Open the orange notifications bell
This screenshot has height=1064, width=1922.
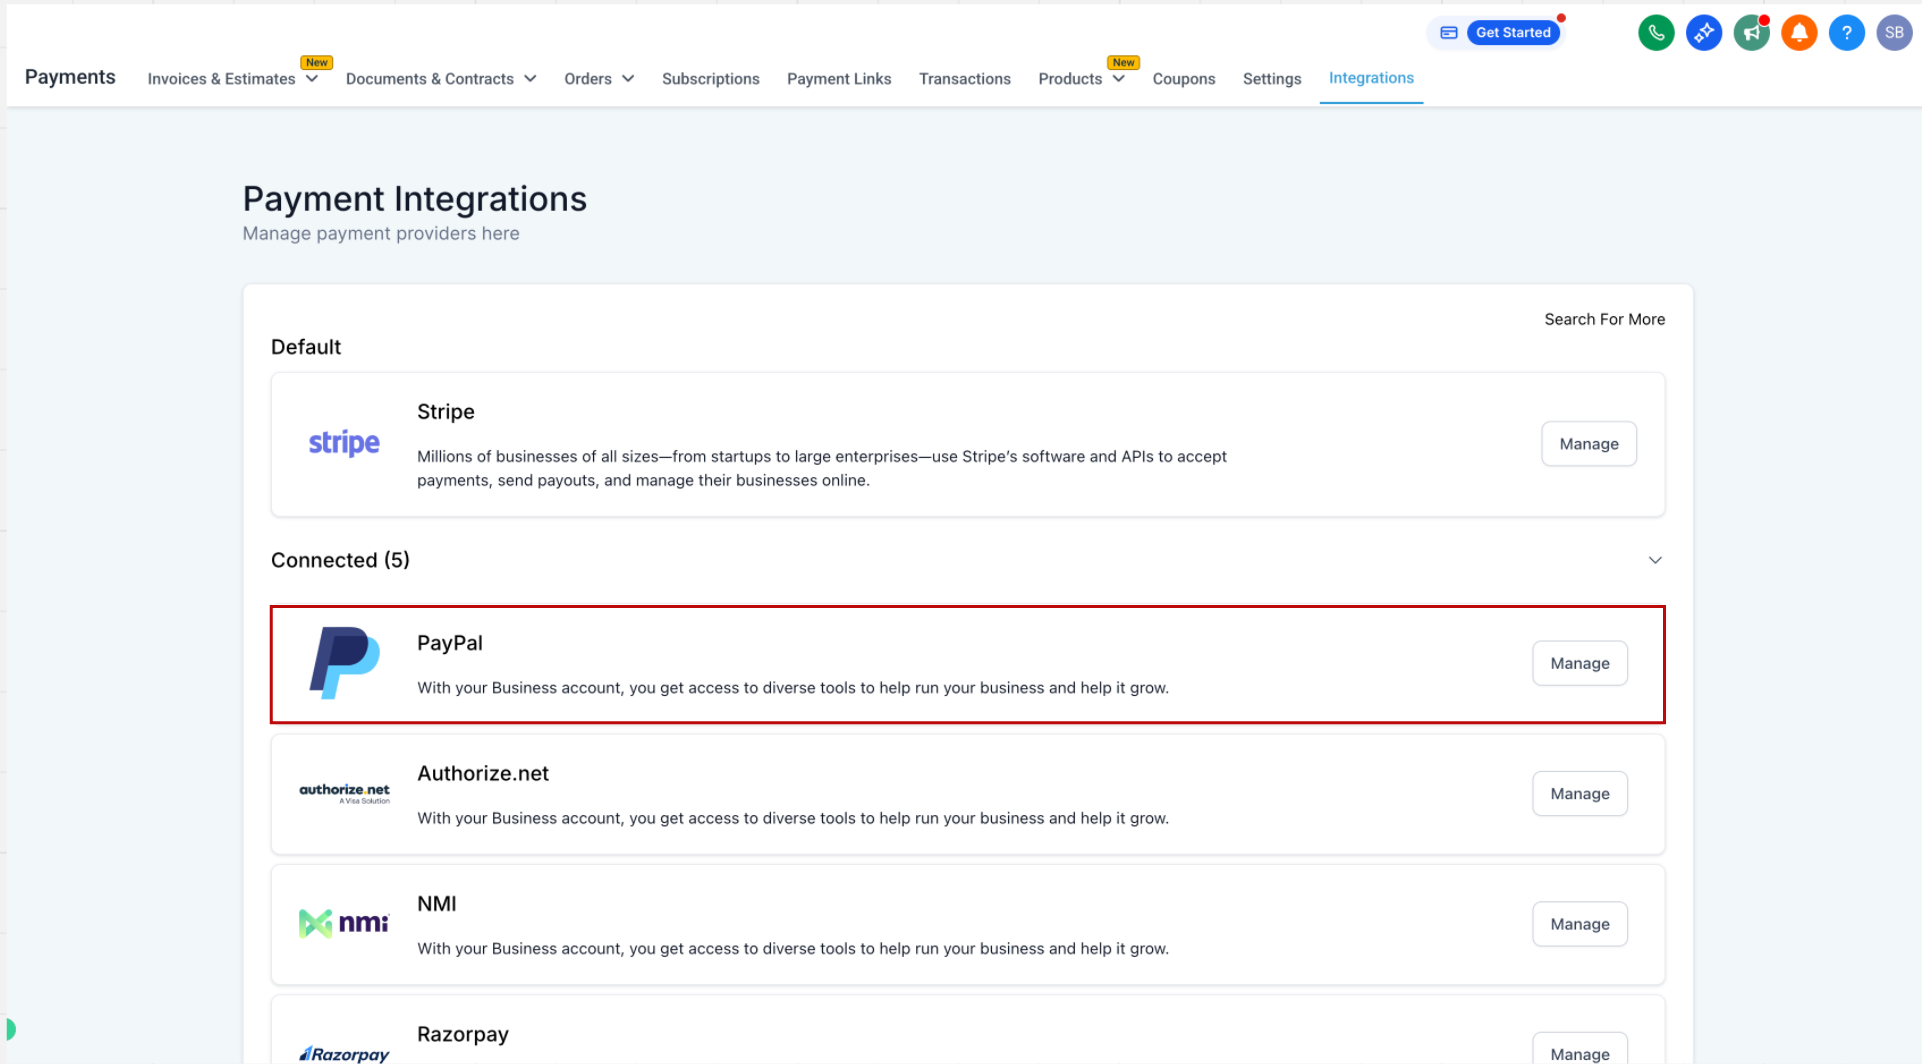click(x=1798, y=33)
